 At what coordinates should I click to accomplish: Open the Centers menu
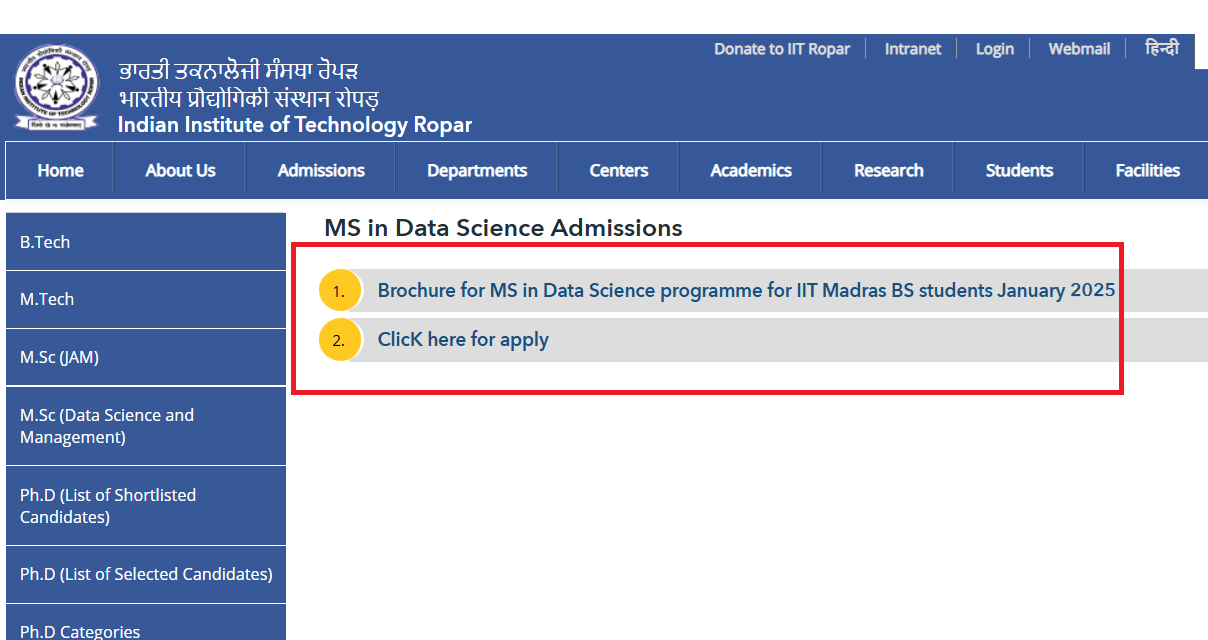coord(619,170)
